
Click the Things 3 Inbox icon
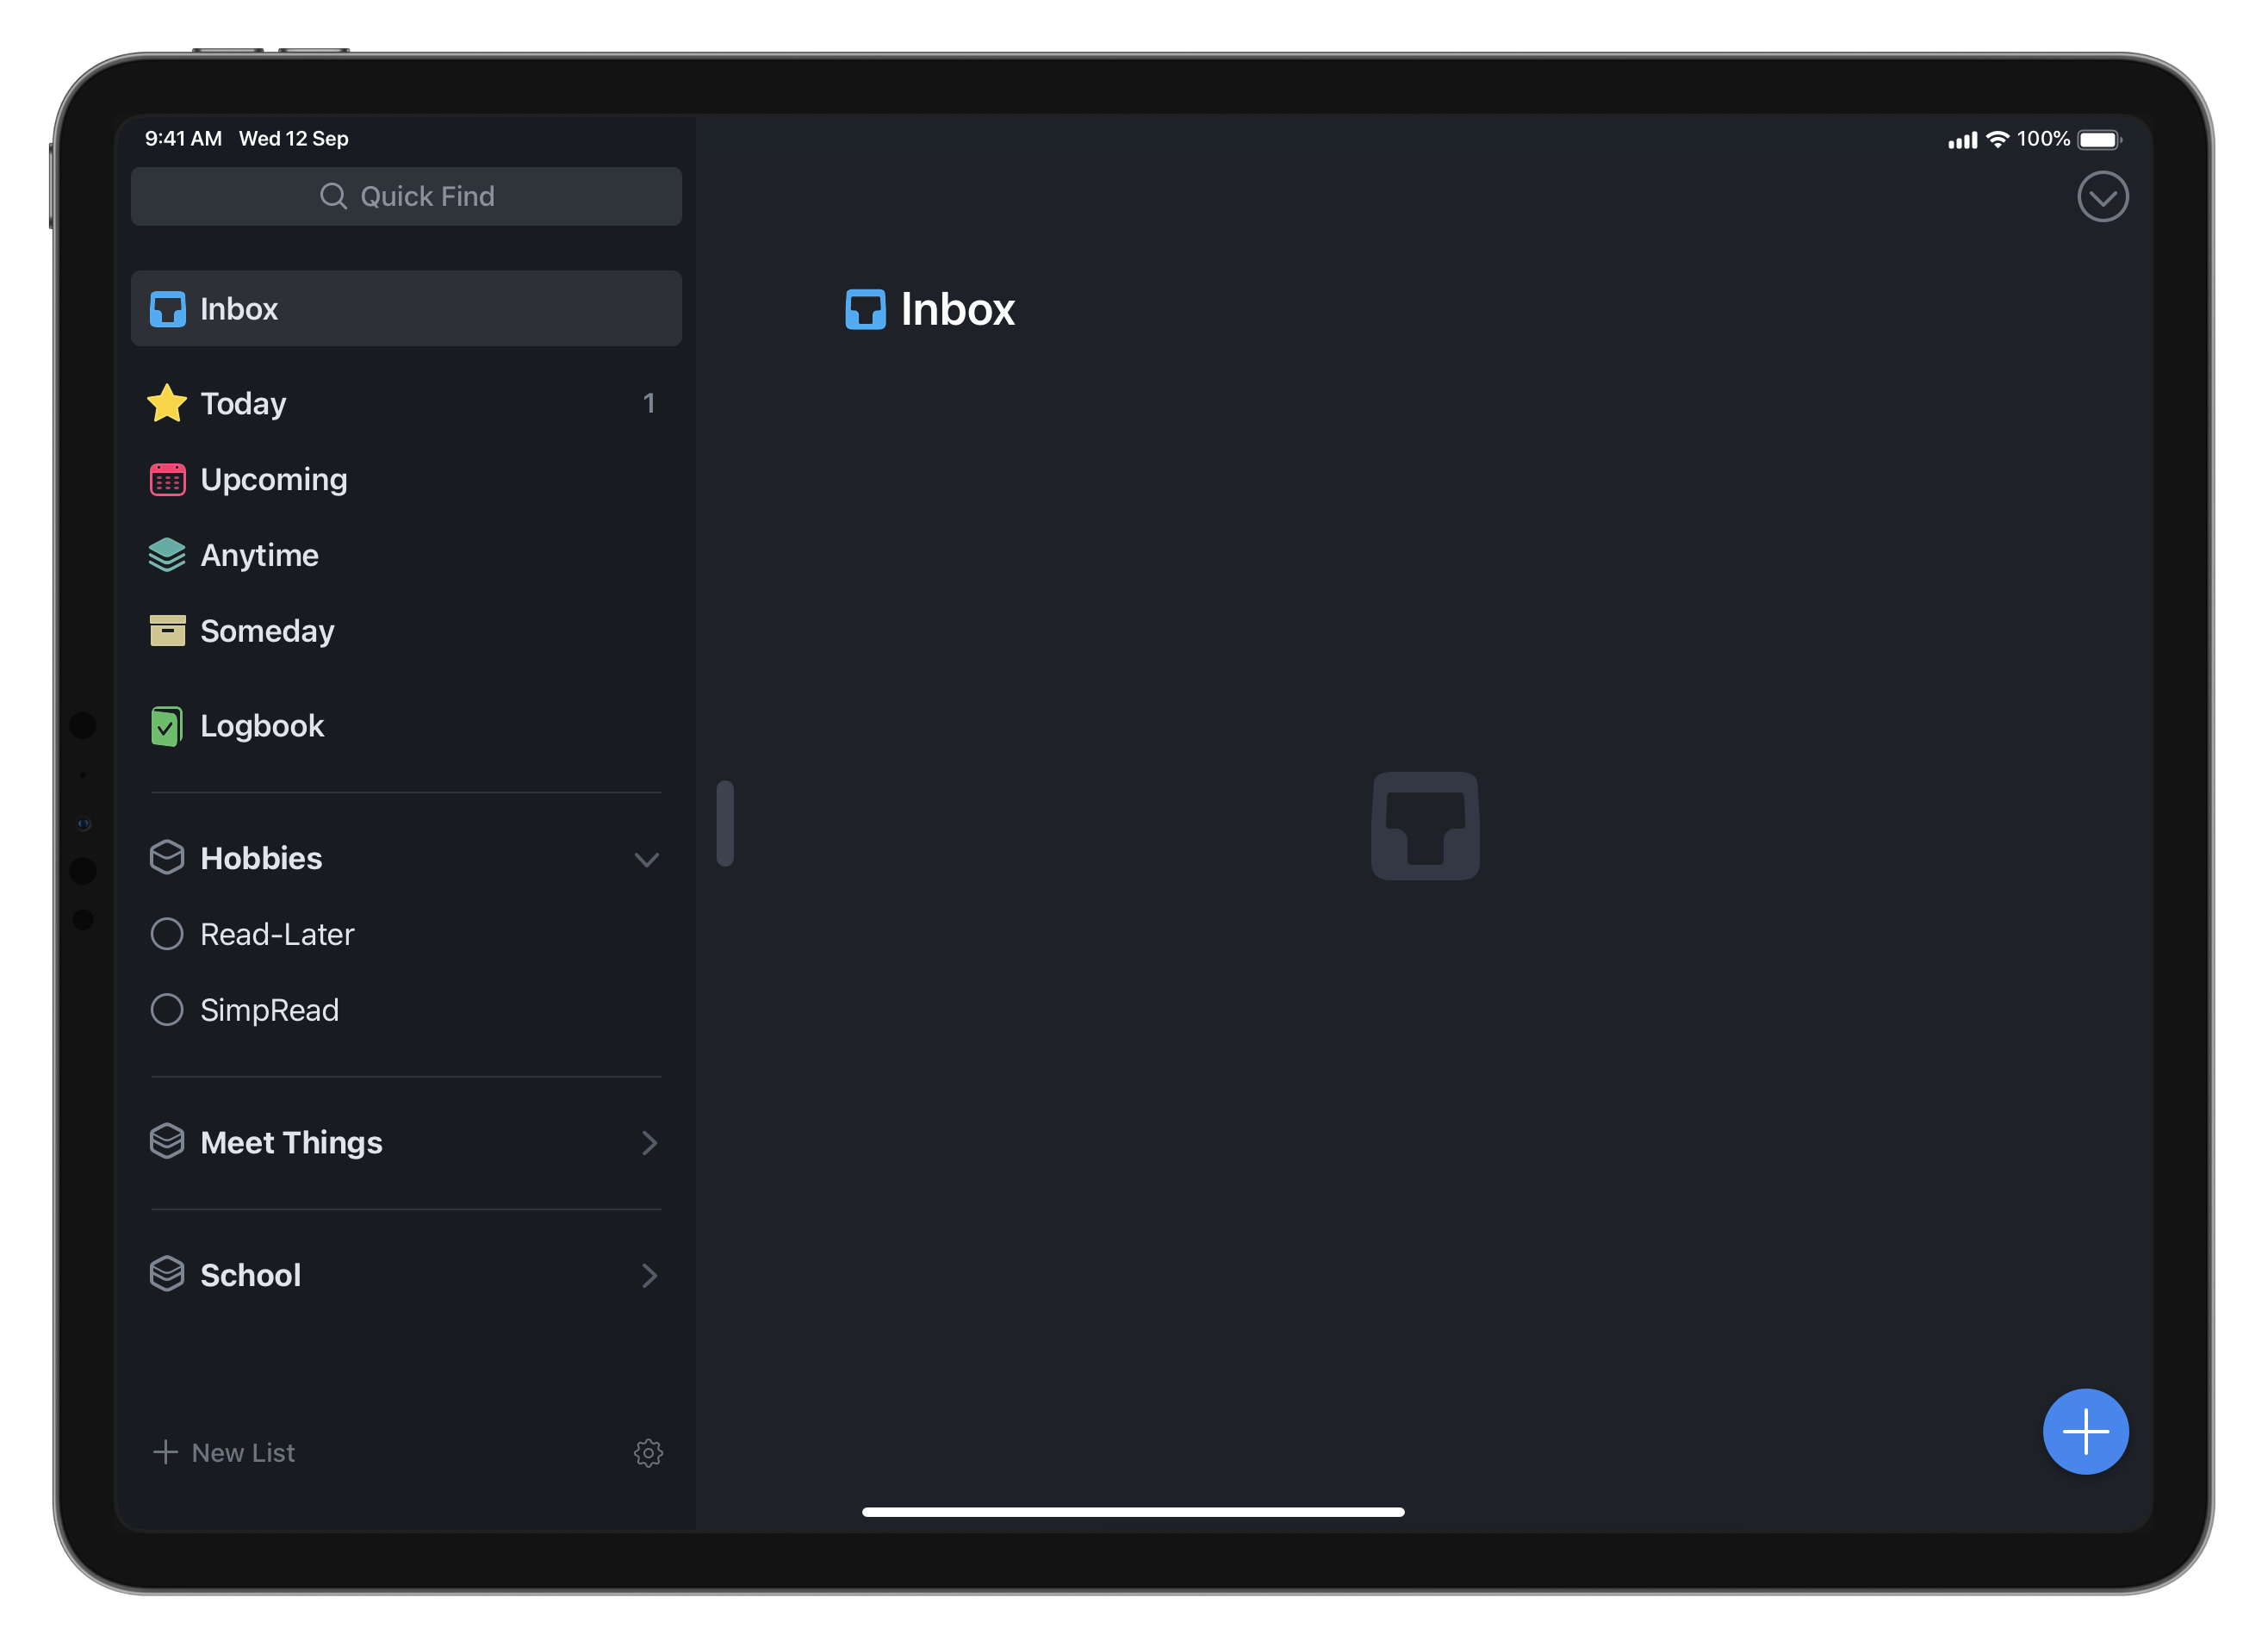click(167, 308)
